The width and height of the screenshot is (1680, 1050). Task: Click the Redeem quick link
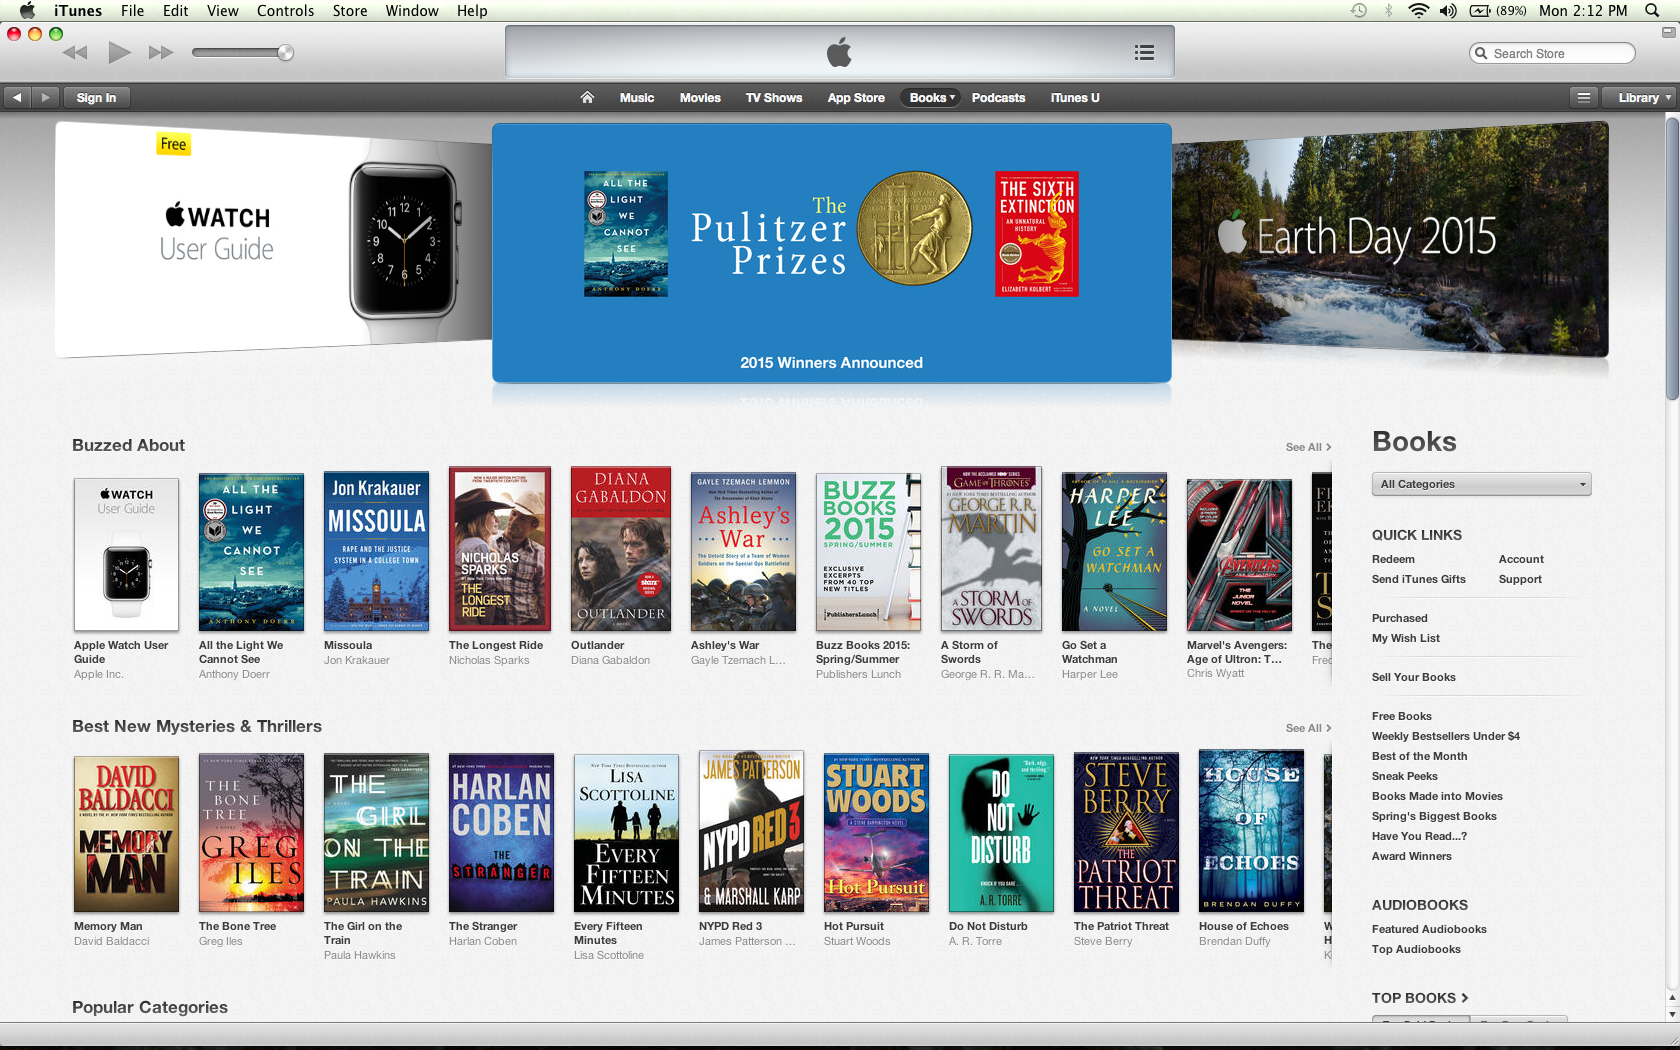tap(1393, 560)
